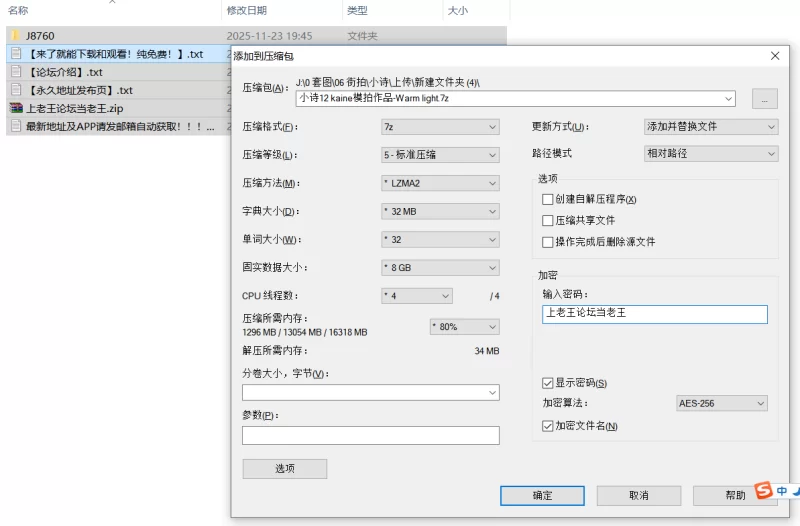This screenshot has width=800, height=526.
Task: Click 选项 button below parameters
Action: [285, 468]
